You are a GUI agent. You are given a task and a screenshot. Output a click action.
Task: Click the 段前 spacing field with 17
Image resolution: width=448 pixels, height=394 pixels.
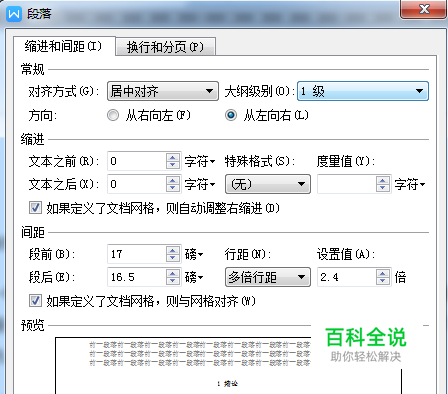(x=137, y=254)
